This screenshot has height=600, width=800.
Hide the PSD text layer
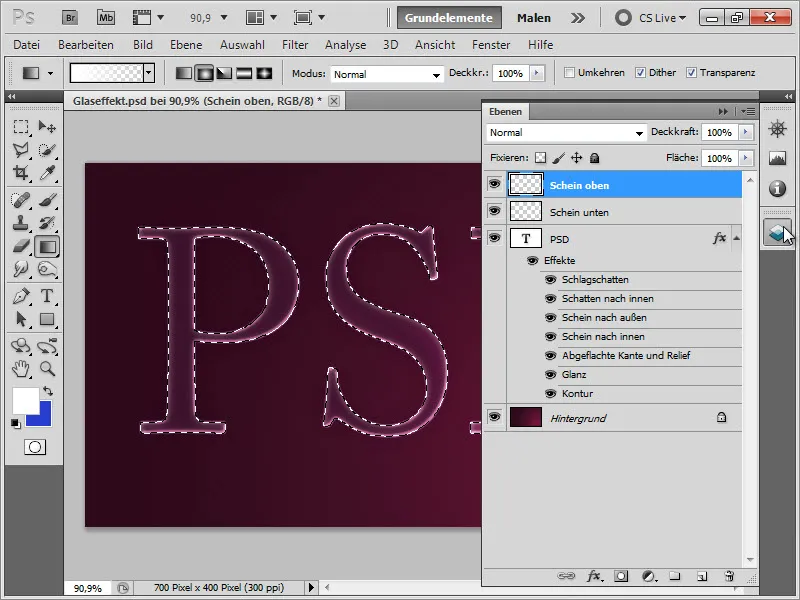coord(494,238)
